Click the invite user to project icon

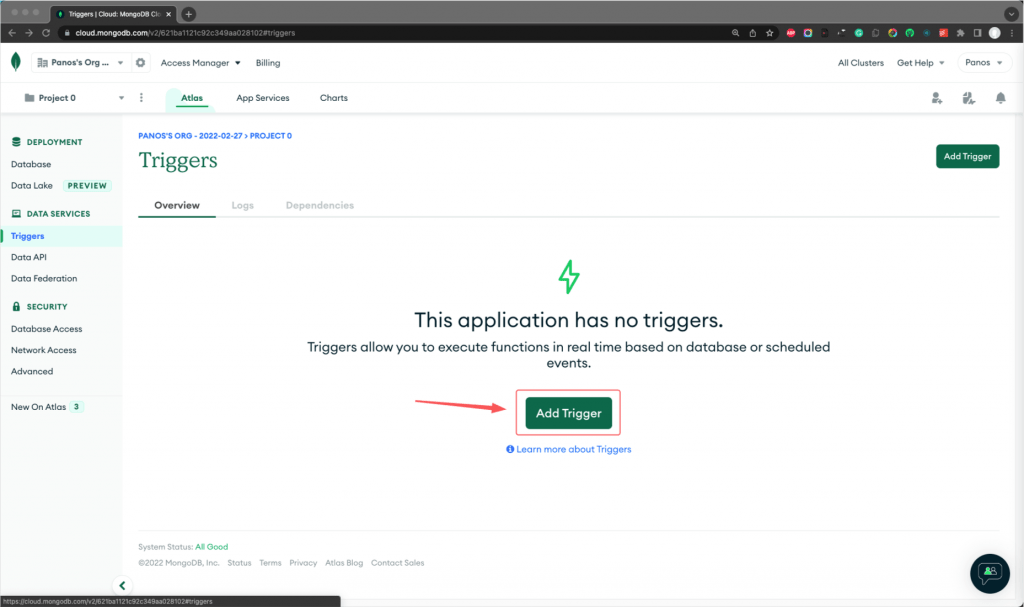pyautogui.click(x=936, y=98)
